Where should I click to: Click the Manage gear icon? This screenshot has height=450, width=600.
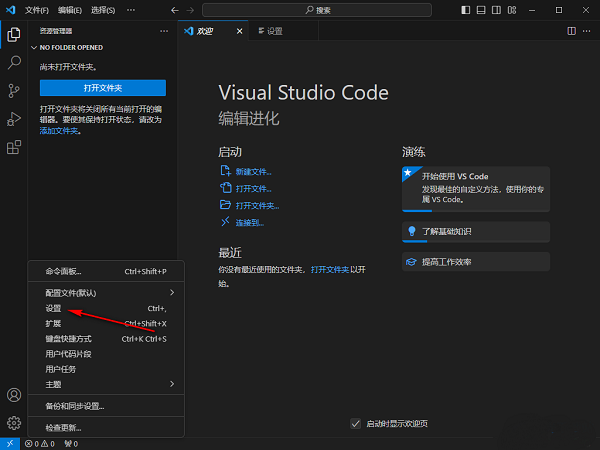14,423
